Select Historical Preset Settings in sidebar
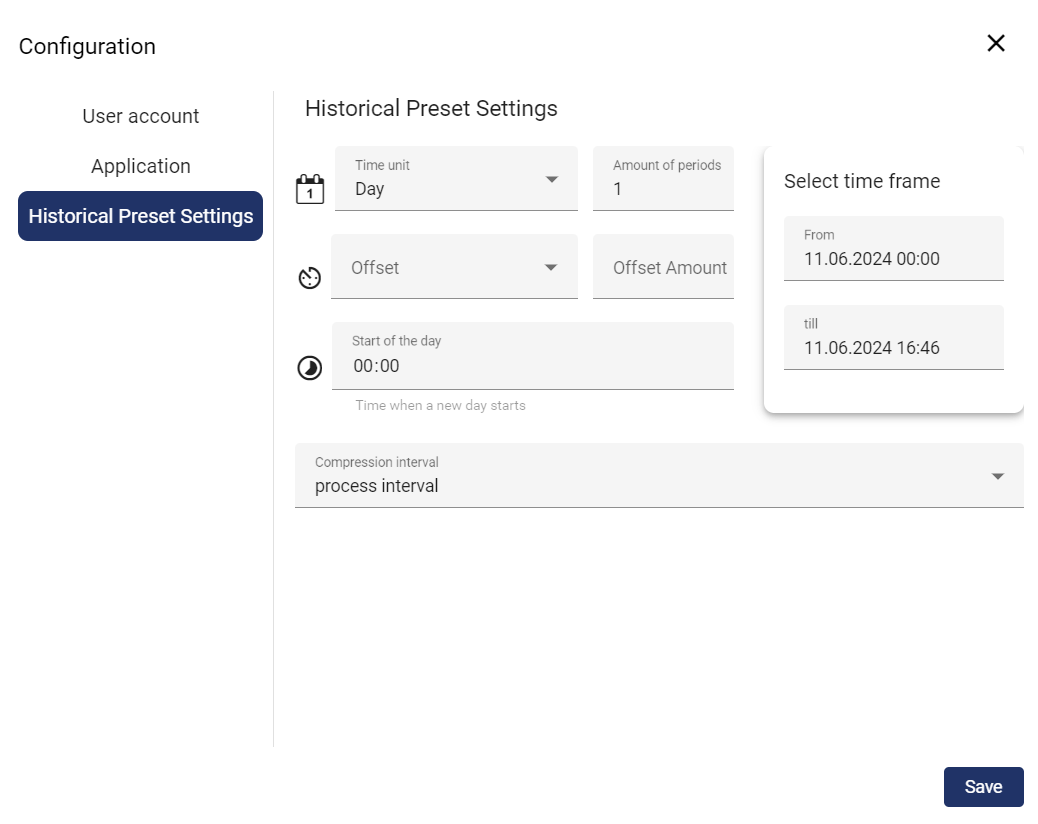 pos(141,216)
